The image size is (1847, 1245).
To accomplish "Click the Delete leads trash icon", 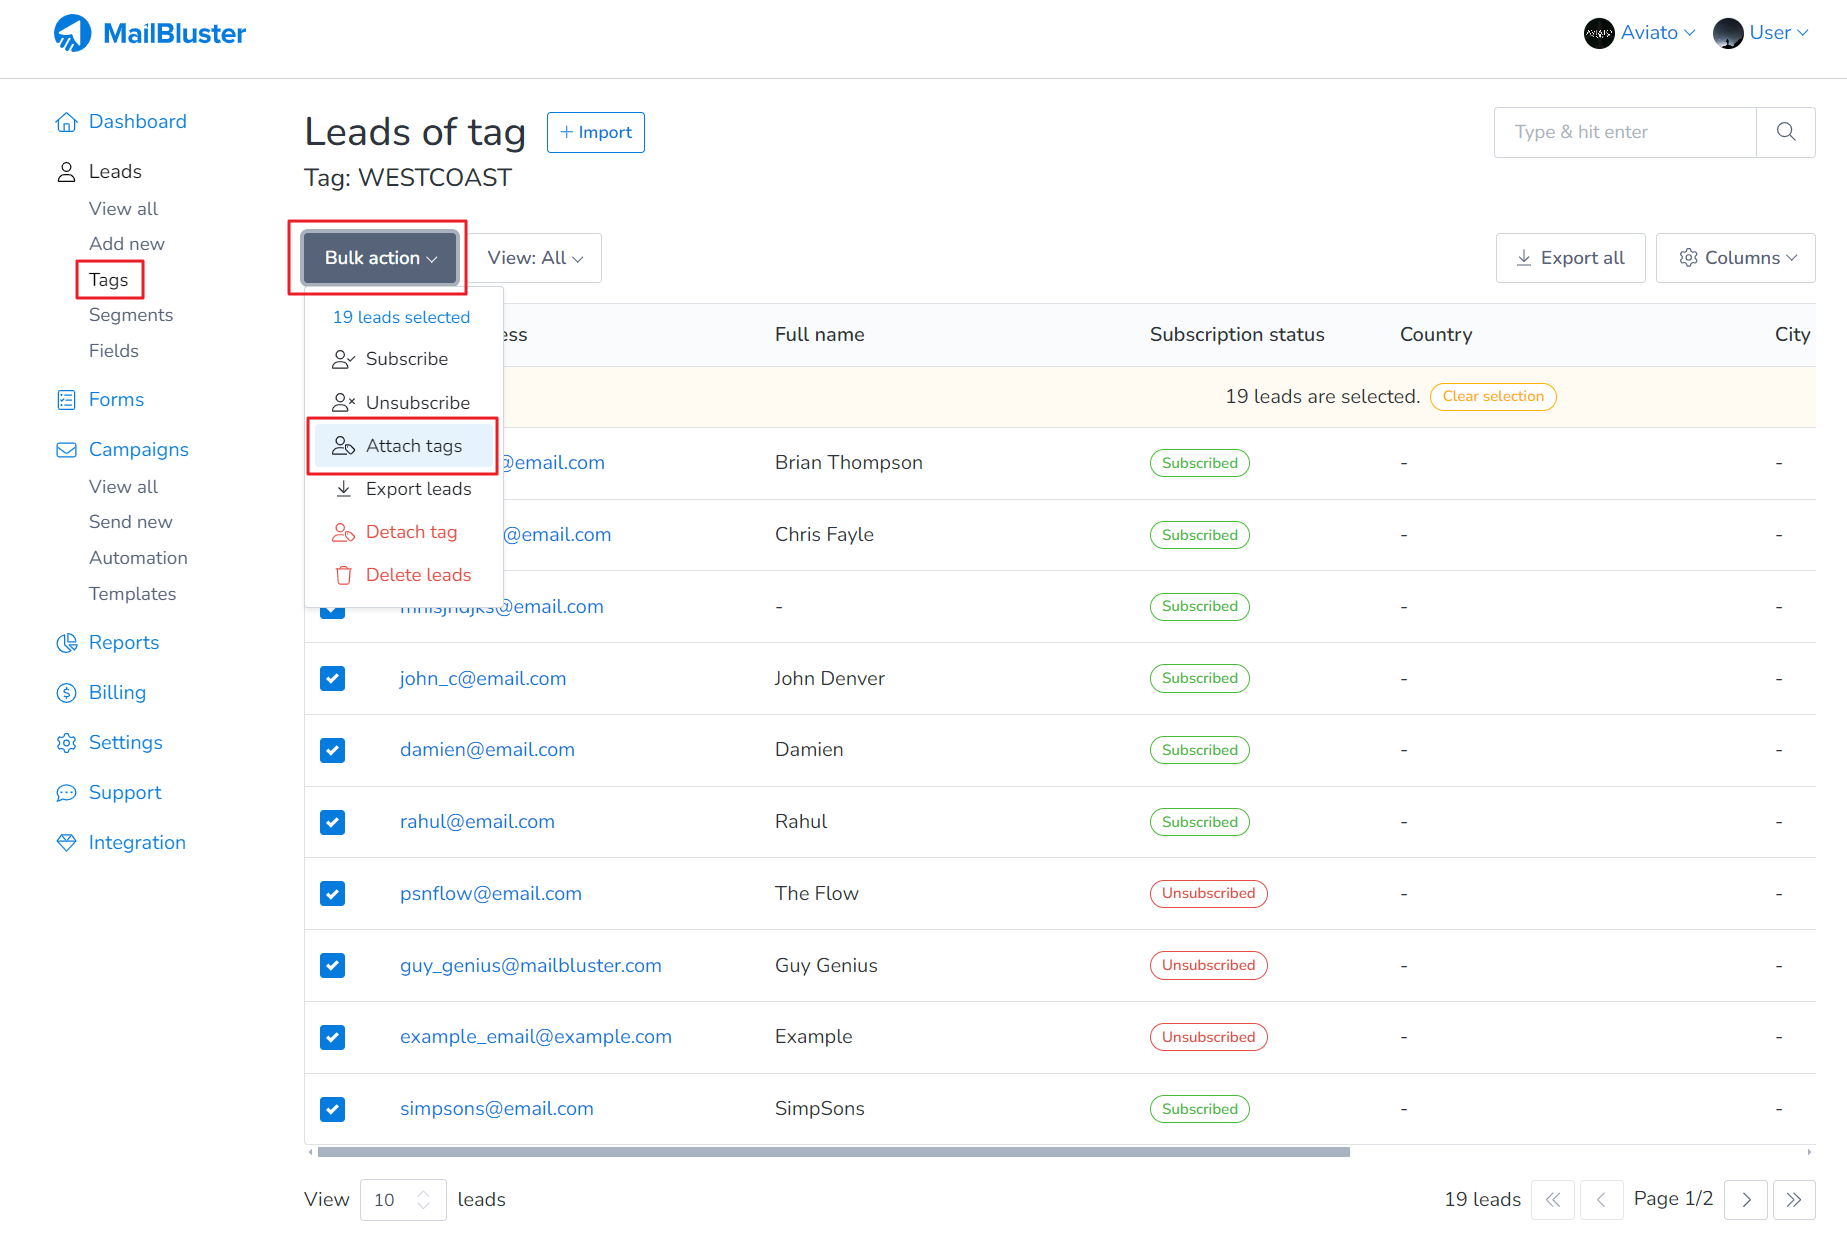I will [343, 575].
